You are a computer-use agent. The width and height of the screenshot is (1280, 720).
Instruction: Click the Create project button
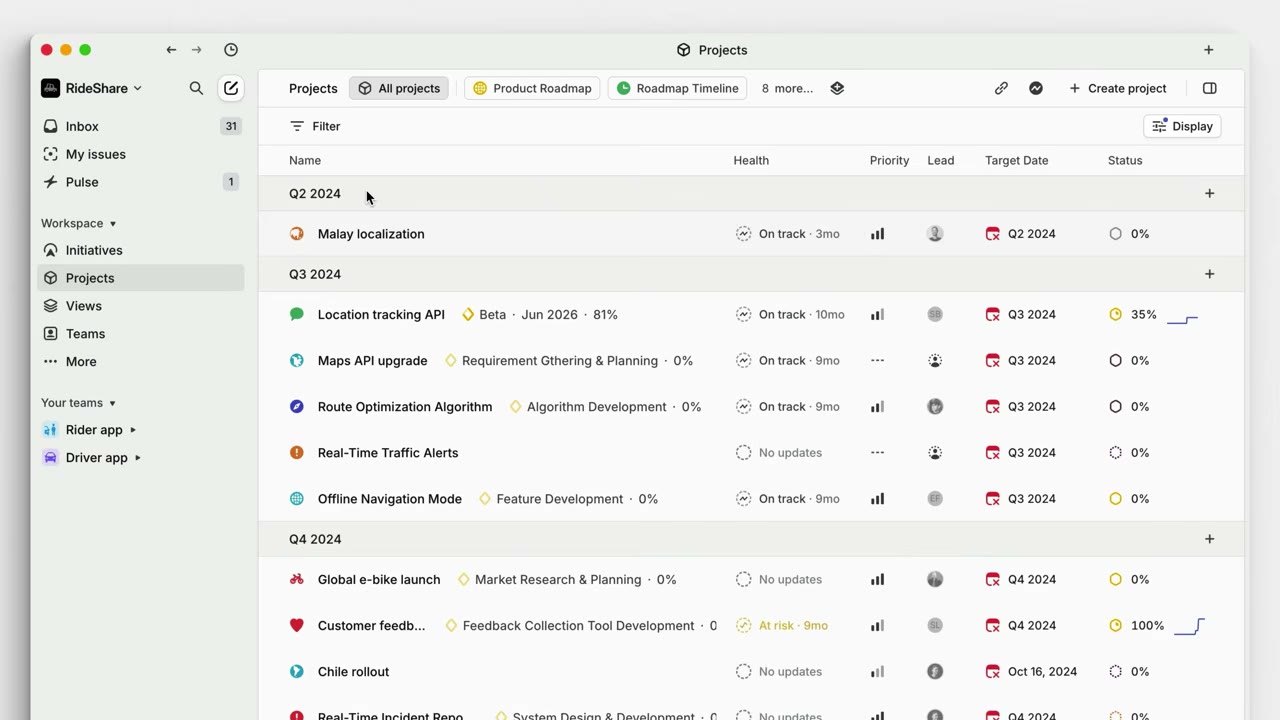[x=1118, y=88]
